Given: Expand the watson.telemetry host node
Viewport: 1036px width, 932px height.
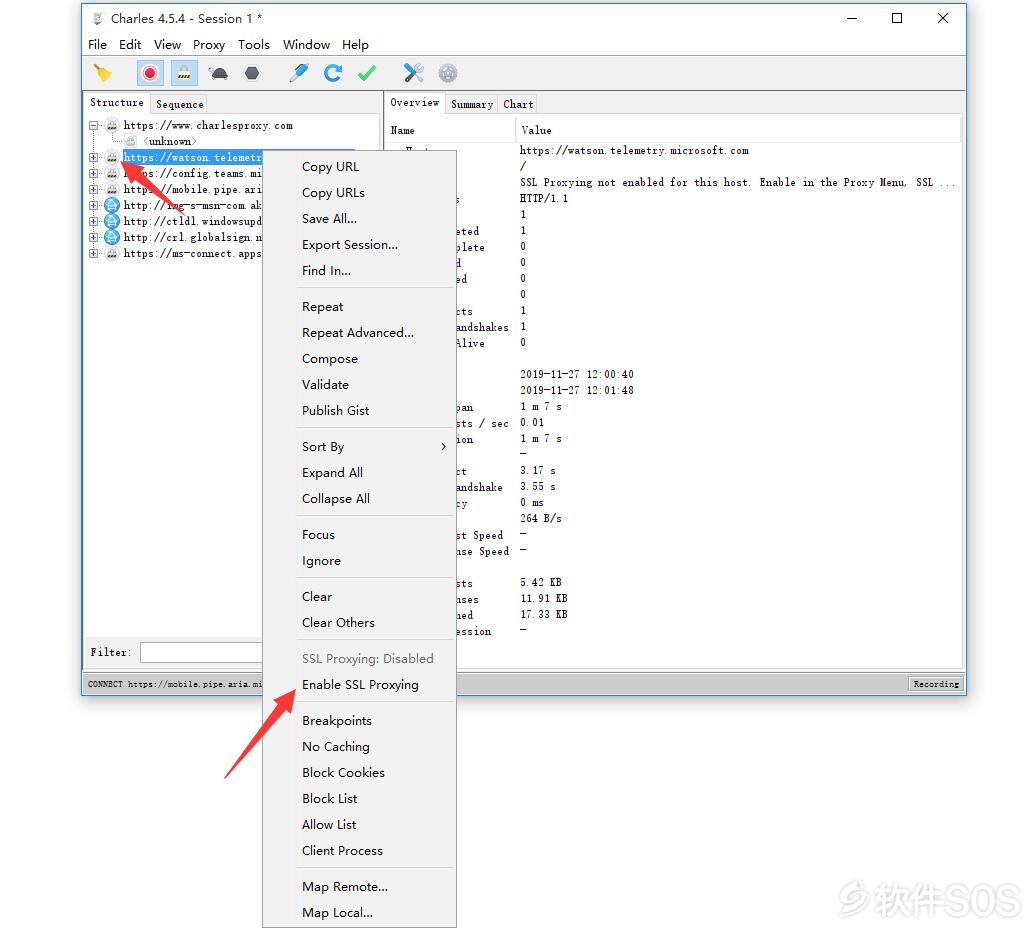Looking at the screenshot, I should pyautogui.click(x=94, y=157).
